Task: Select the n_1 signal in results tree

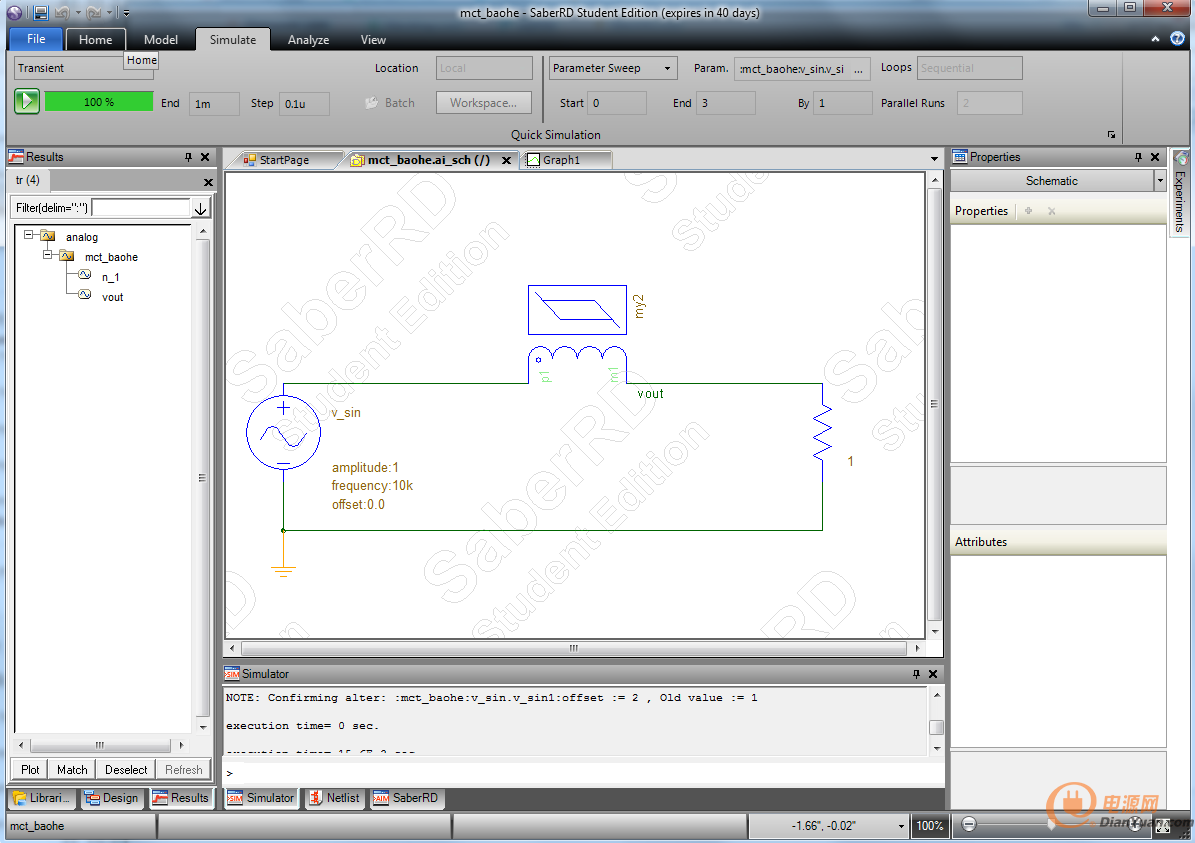Action: pyautogui.click(x=111, y=277)
